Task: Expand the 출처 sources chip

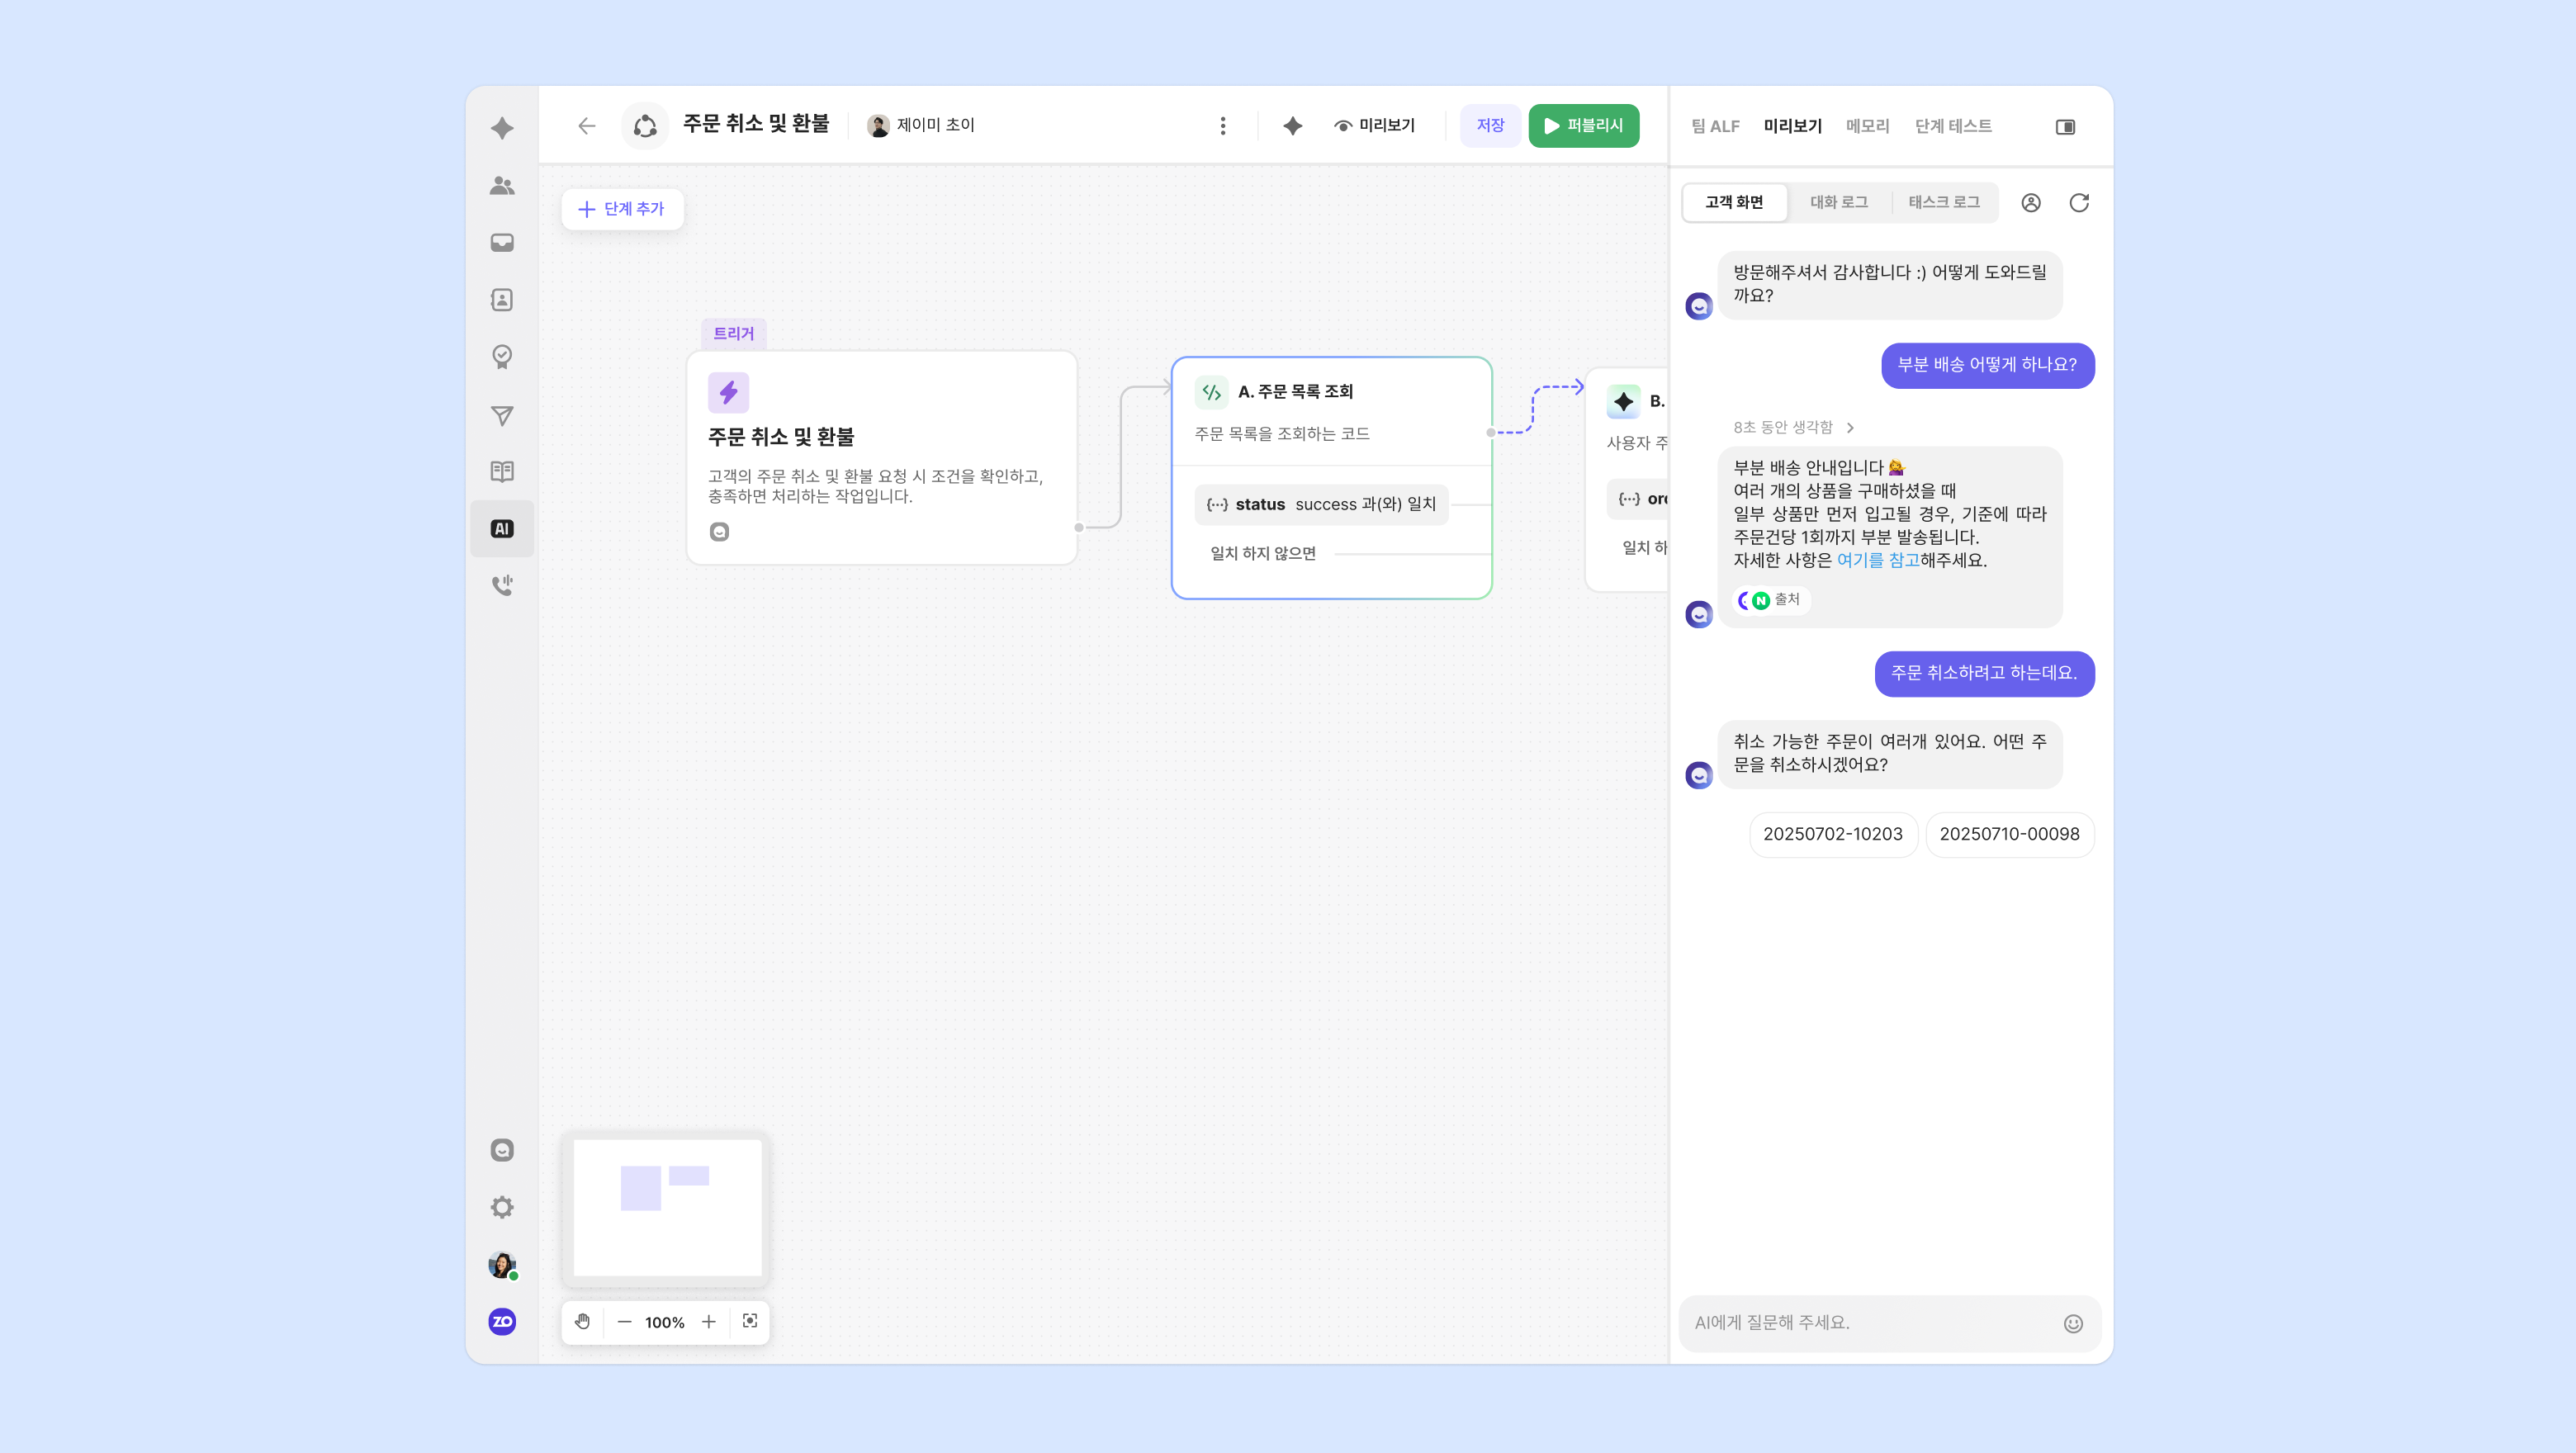Action: coord(1771,600)
